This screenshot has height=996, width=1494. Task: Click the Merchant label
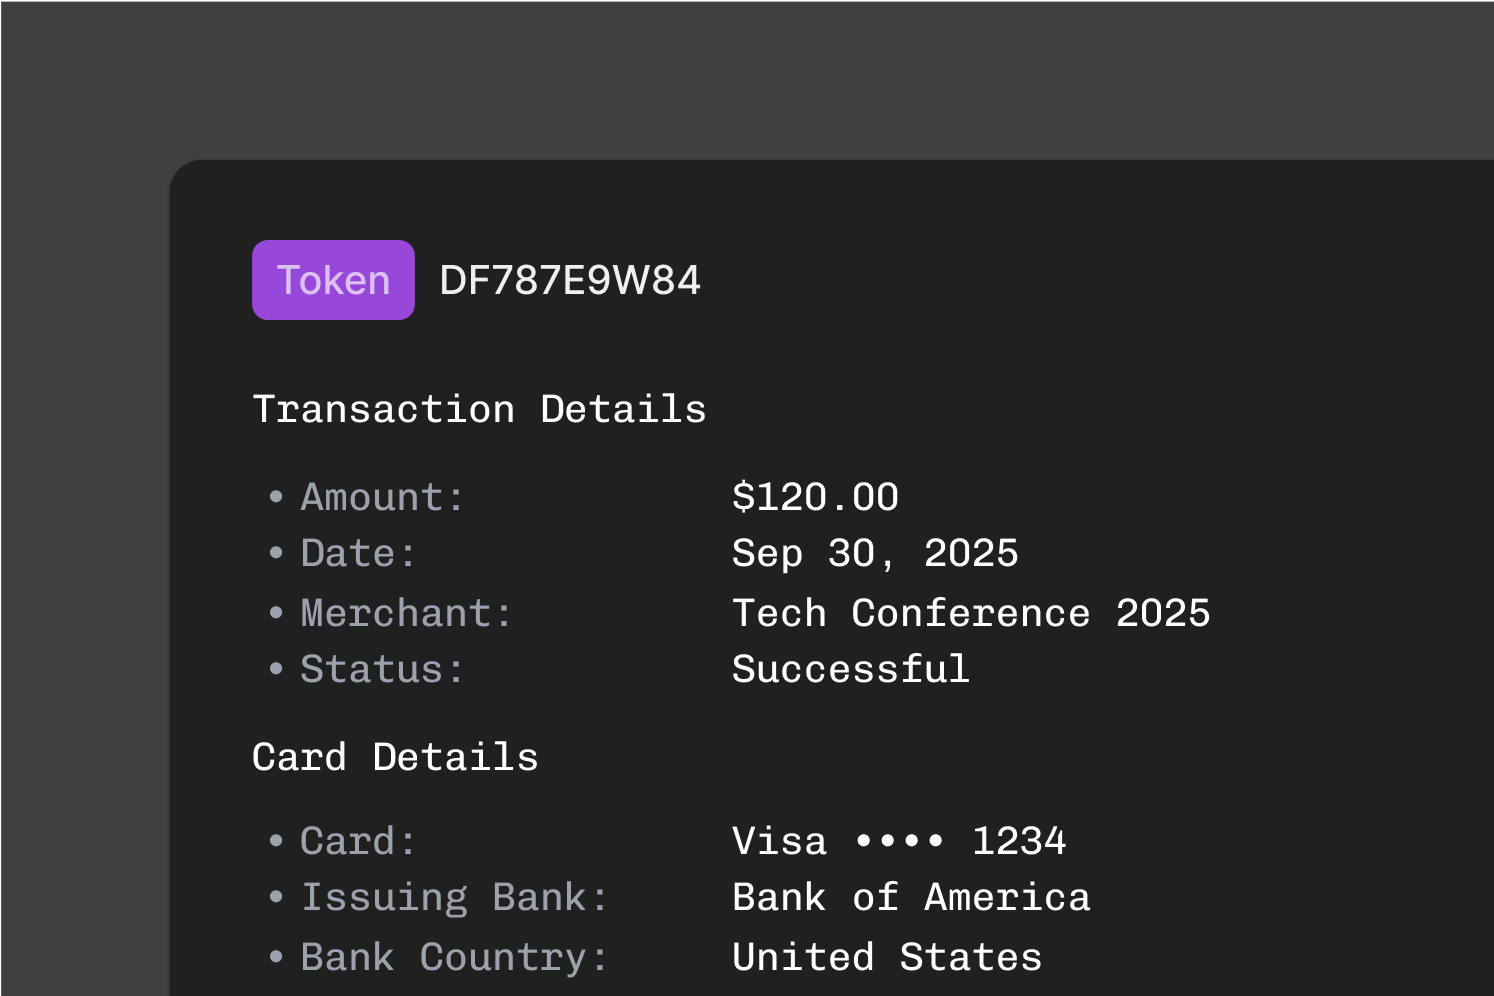coord(406,614)
